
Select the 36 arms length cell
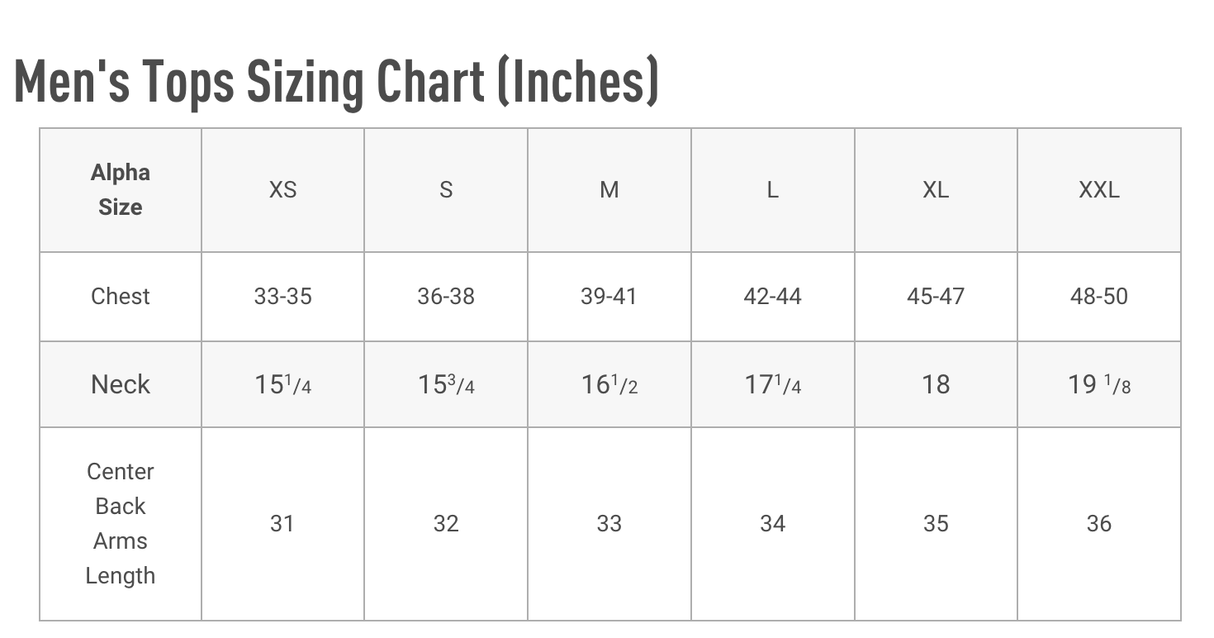1098,523
